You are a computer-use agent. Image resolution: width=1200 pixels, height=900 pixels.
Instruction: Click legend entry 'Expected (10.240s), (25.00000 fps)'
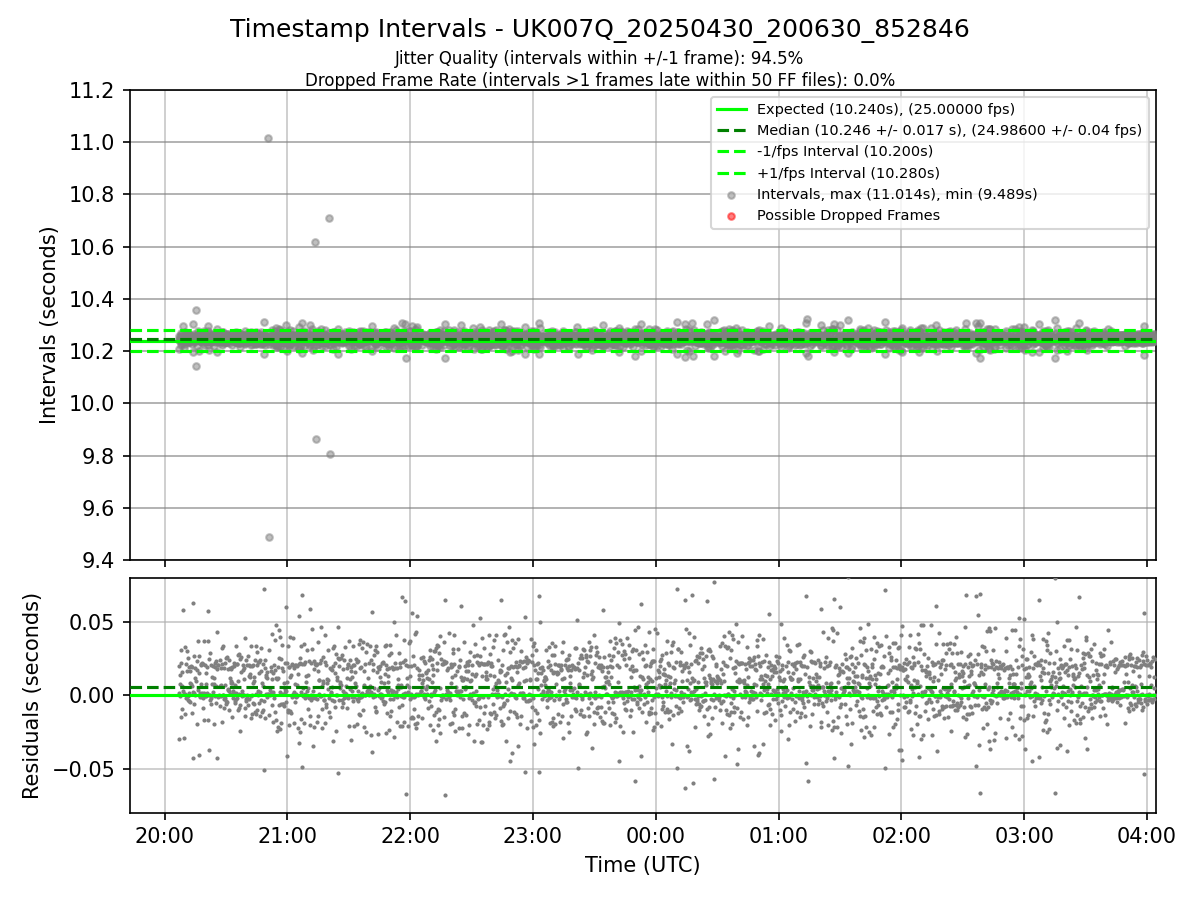(x=885, y=109)
